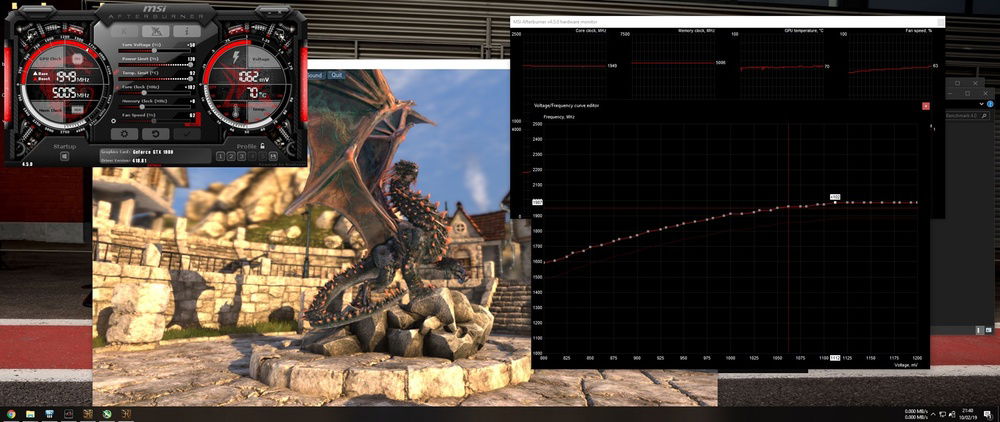Screen dimensions: 1000x422
Task: Click the save profile icon
Action: point(273,156)
